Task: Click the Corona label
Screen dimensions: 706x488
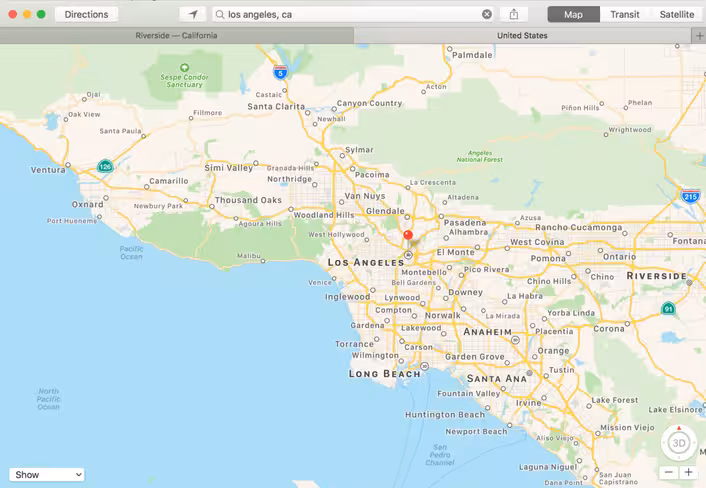Action: tap(609, 329)
